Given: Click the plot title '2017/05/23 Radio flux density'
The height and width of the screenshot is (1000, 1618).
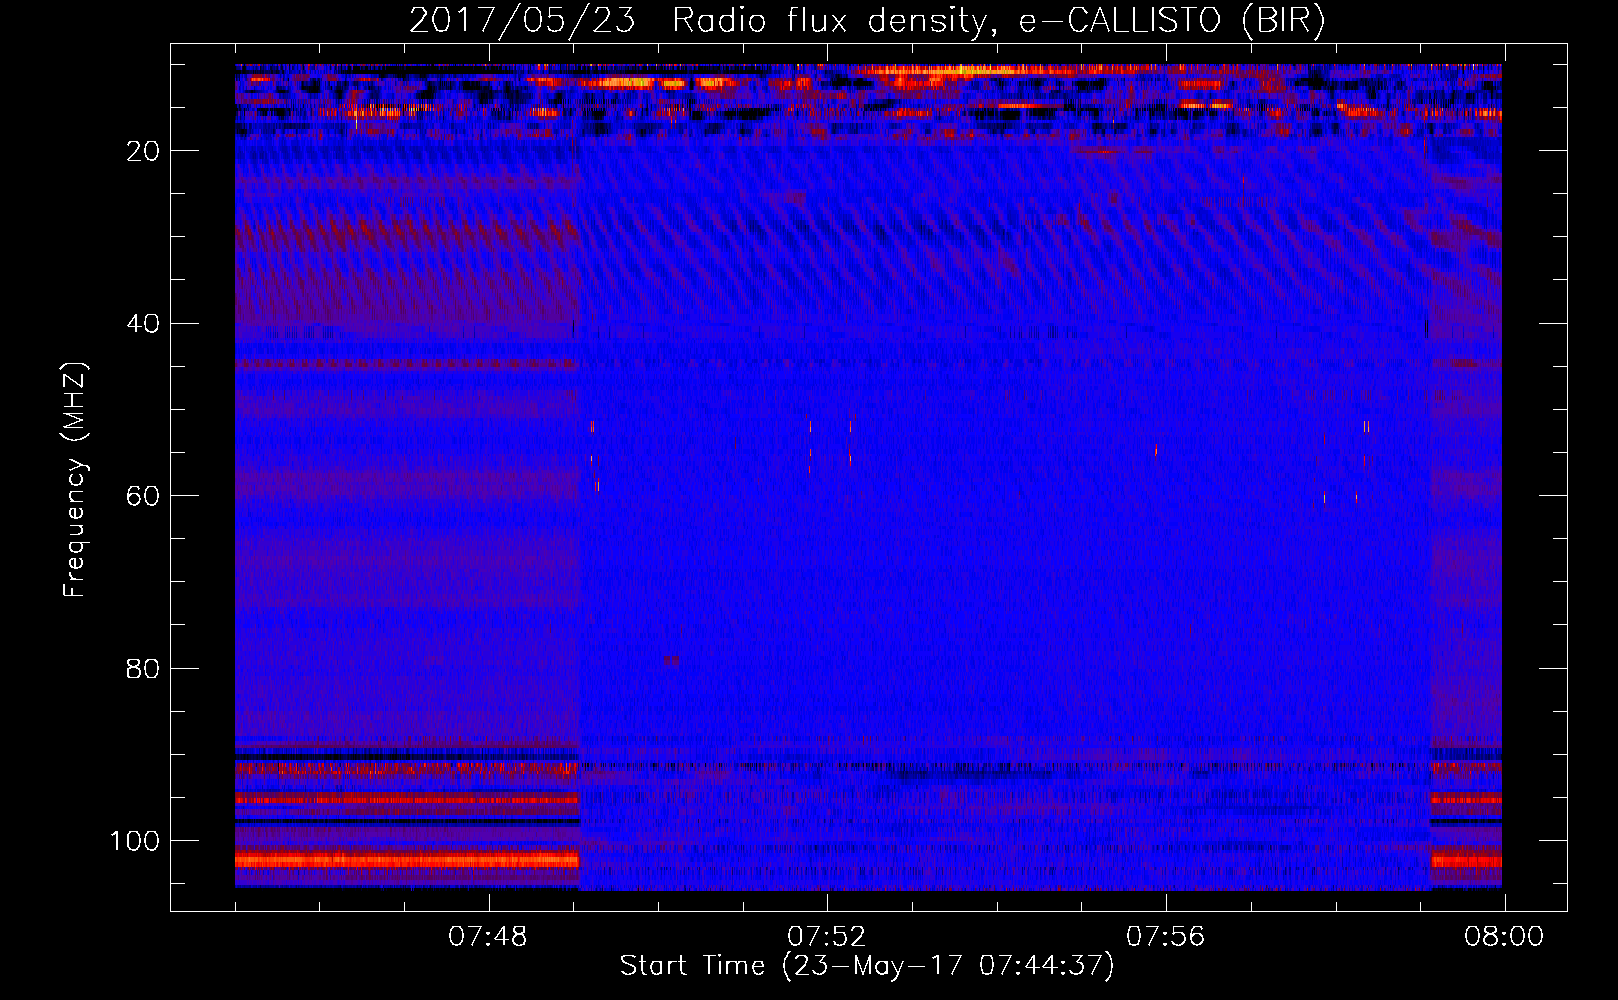Looking at the screenshot, I should 698,21.
